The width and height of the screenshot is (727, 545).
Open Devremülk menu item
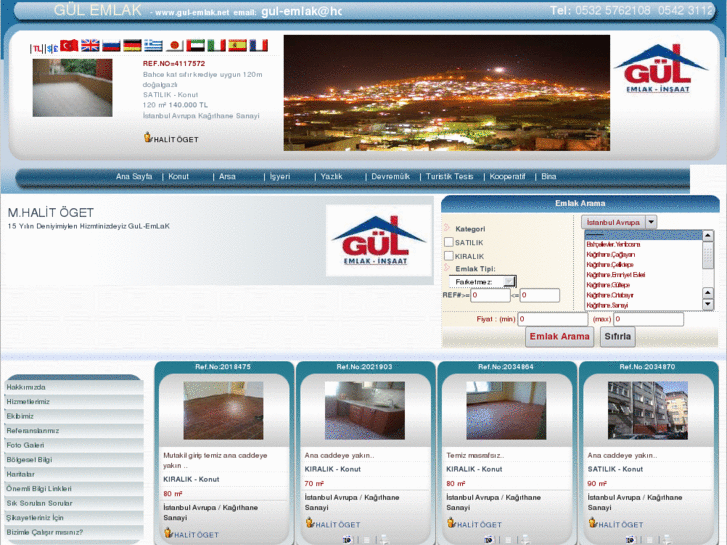[390, 177]
